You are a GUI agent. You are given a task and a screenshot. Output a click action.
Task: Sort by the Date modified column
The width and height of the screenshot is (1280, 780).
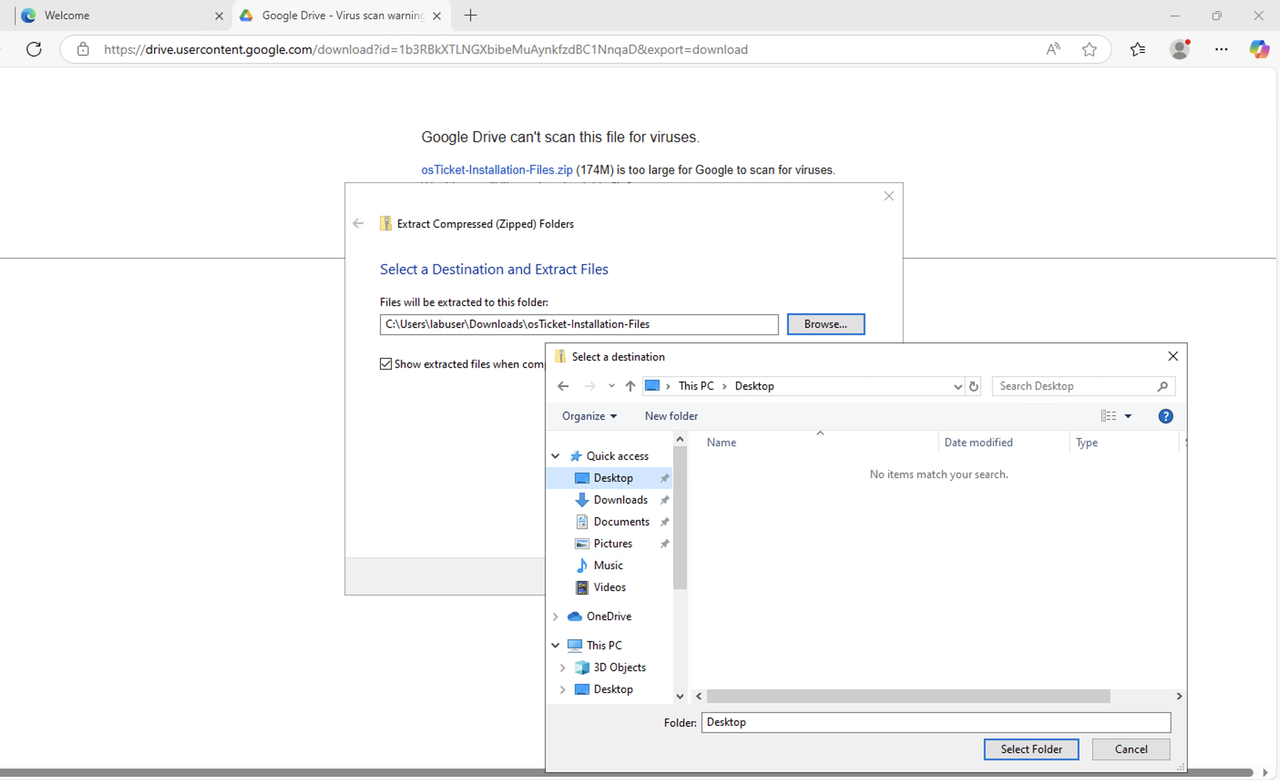click(978, 442)
